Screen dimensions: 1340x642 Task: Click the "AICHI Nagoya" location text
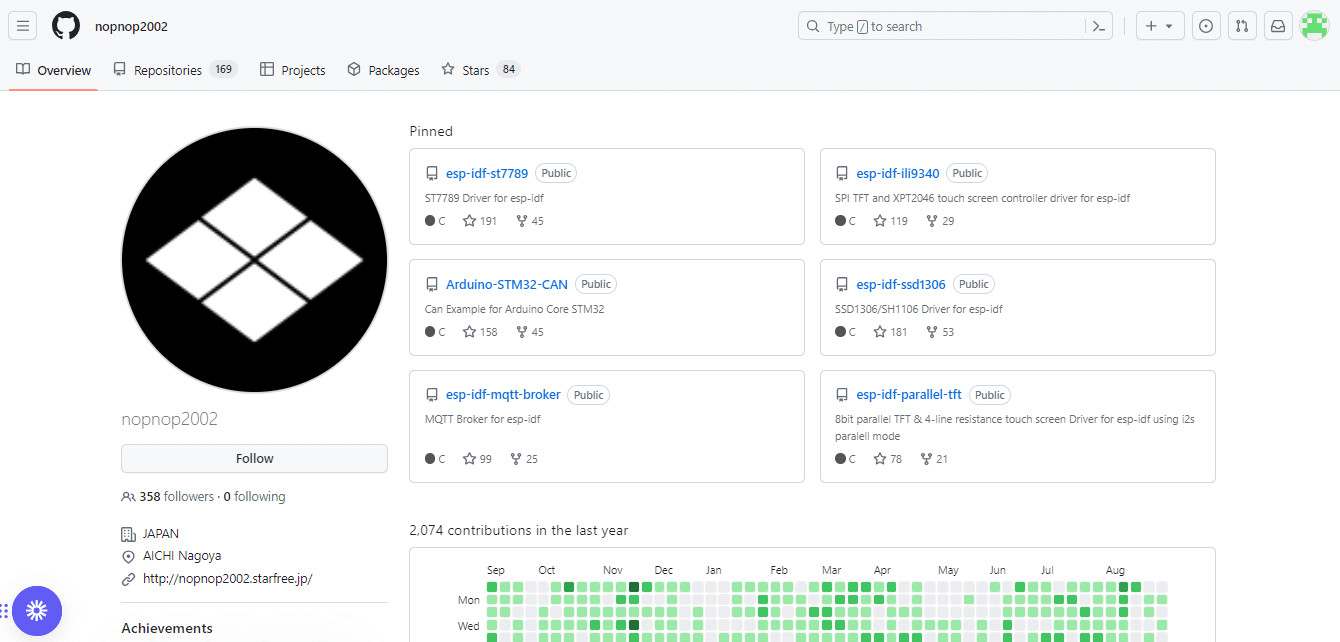click(x=182, y=556)
